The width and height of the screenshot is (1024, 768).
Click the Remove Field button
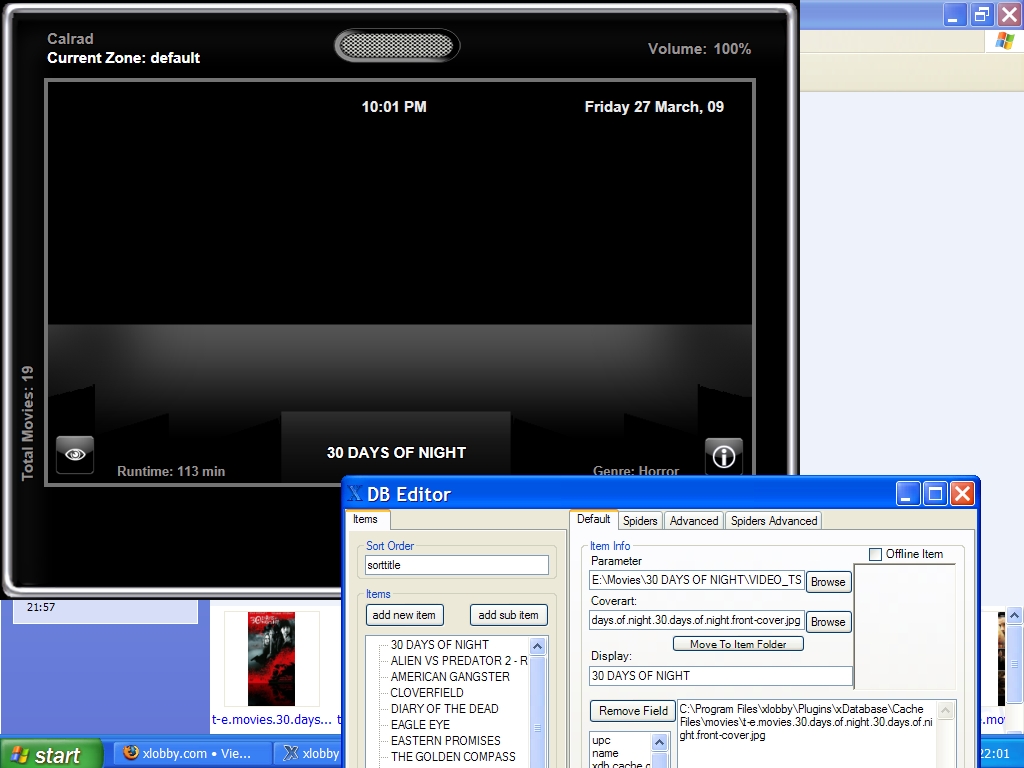[x=633, y=711]
